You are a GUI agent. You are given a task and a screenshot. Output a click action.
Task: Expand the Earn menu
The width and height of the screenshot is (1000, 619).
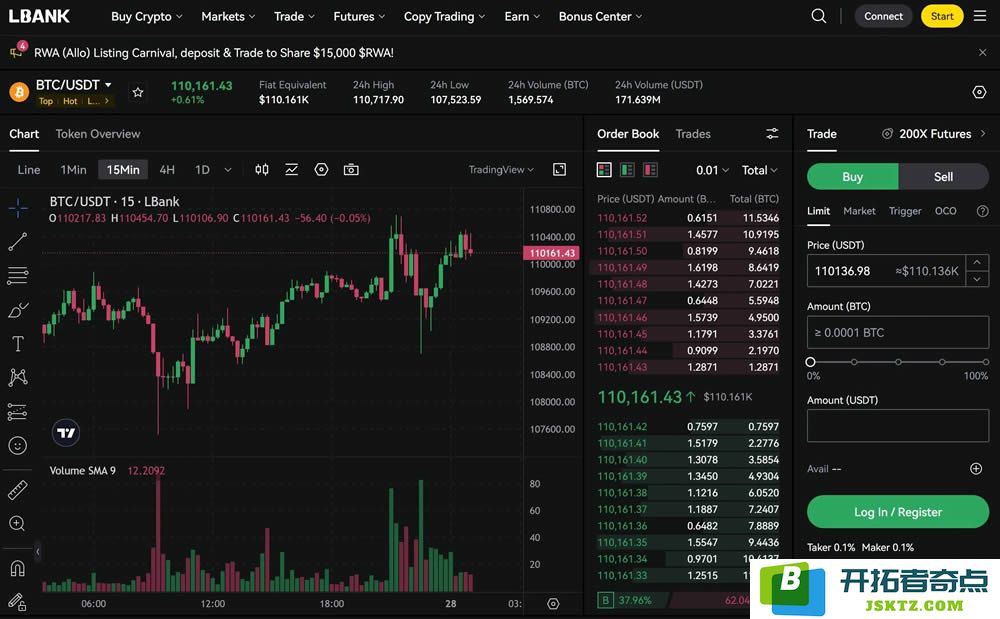point(522,17)
